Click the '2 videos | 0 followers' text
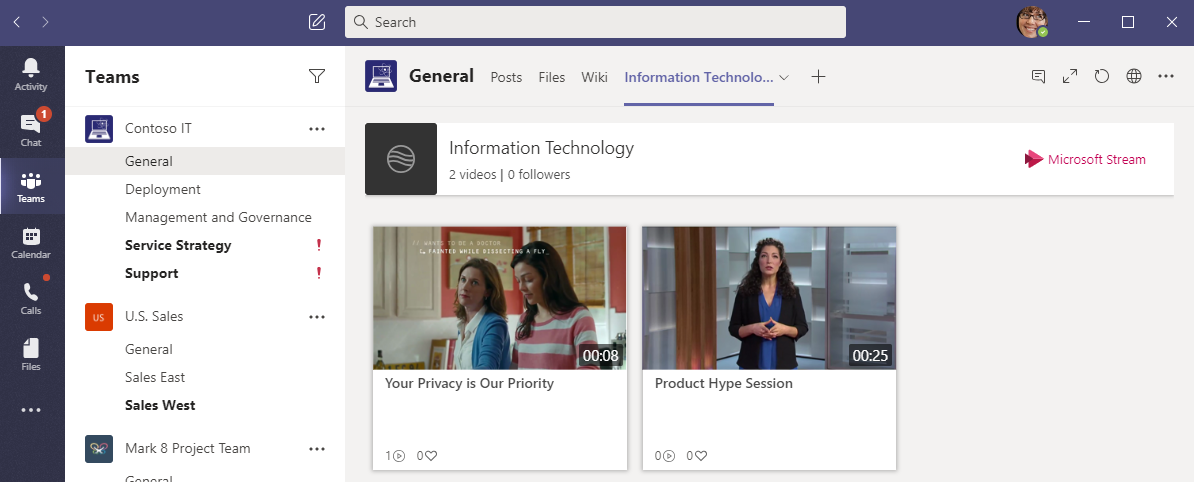The height and width of the screenshot is (482, 1194). click(509, 174)
